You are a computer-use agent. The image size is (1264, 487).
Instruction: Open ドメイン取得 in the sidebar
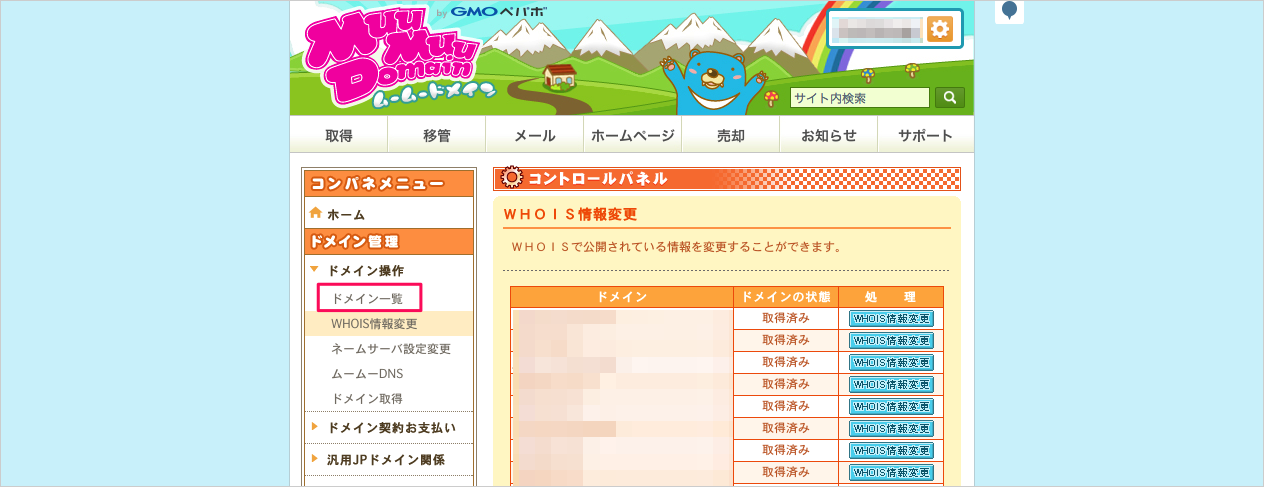click(367, 398)
